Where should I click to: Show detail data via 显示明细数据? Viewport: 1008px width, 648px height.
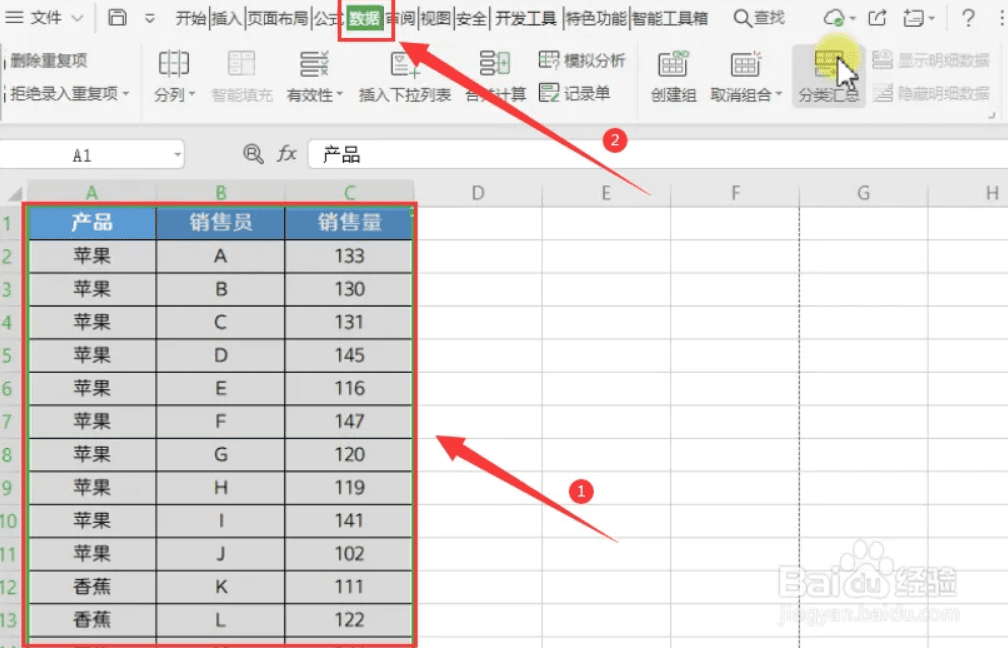(x=932, y=60)
